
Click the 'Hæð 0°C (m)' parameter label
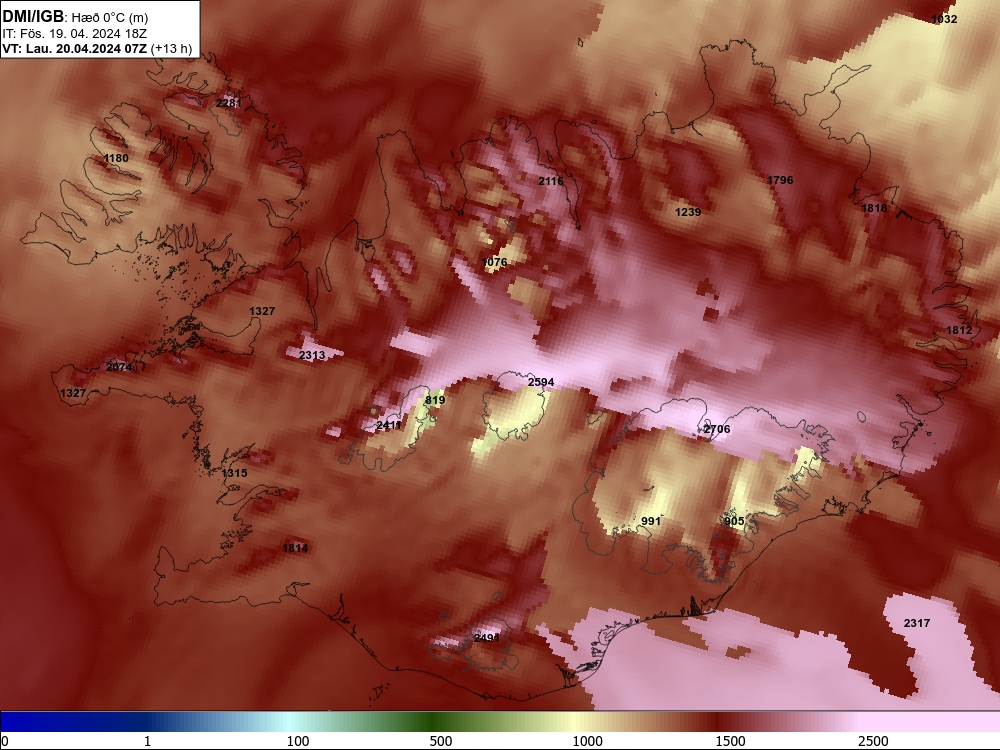(x=109, y=17)
